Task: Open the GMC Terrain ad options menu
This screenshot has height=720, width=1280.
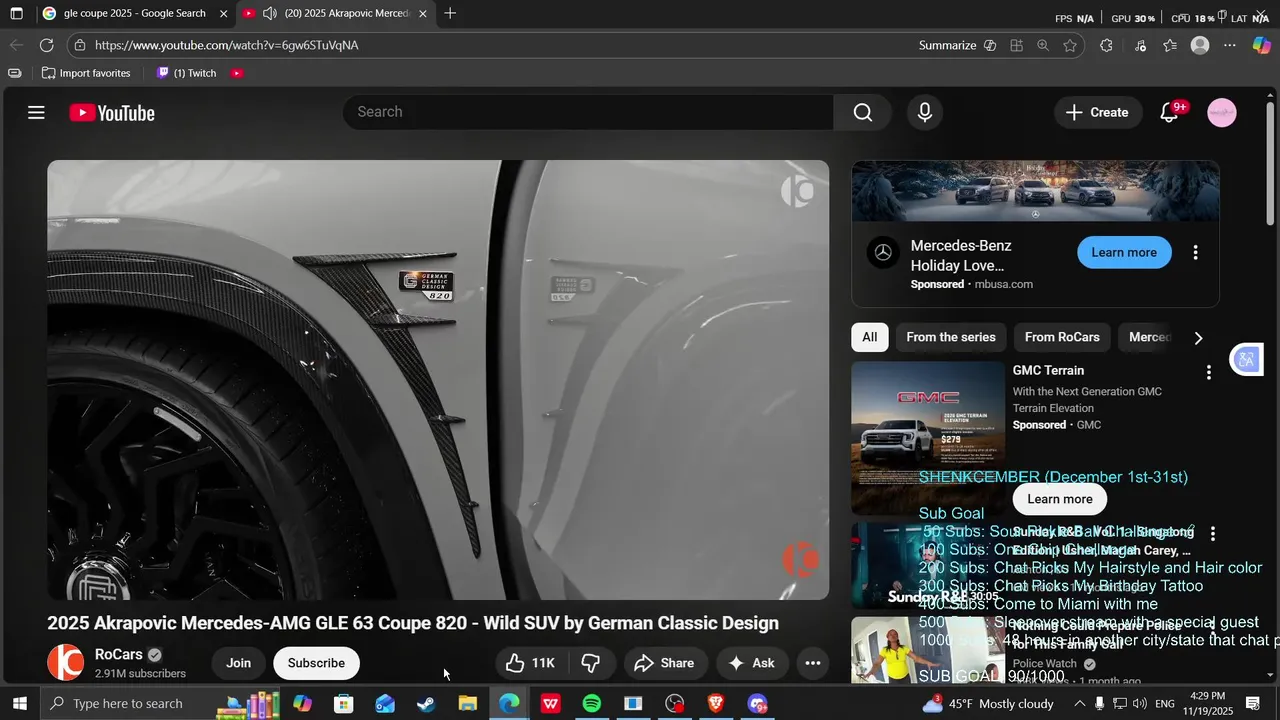Action: click(x=1208, y=372)
